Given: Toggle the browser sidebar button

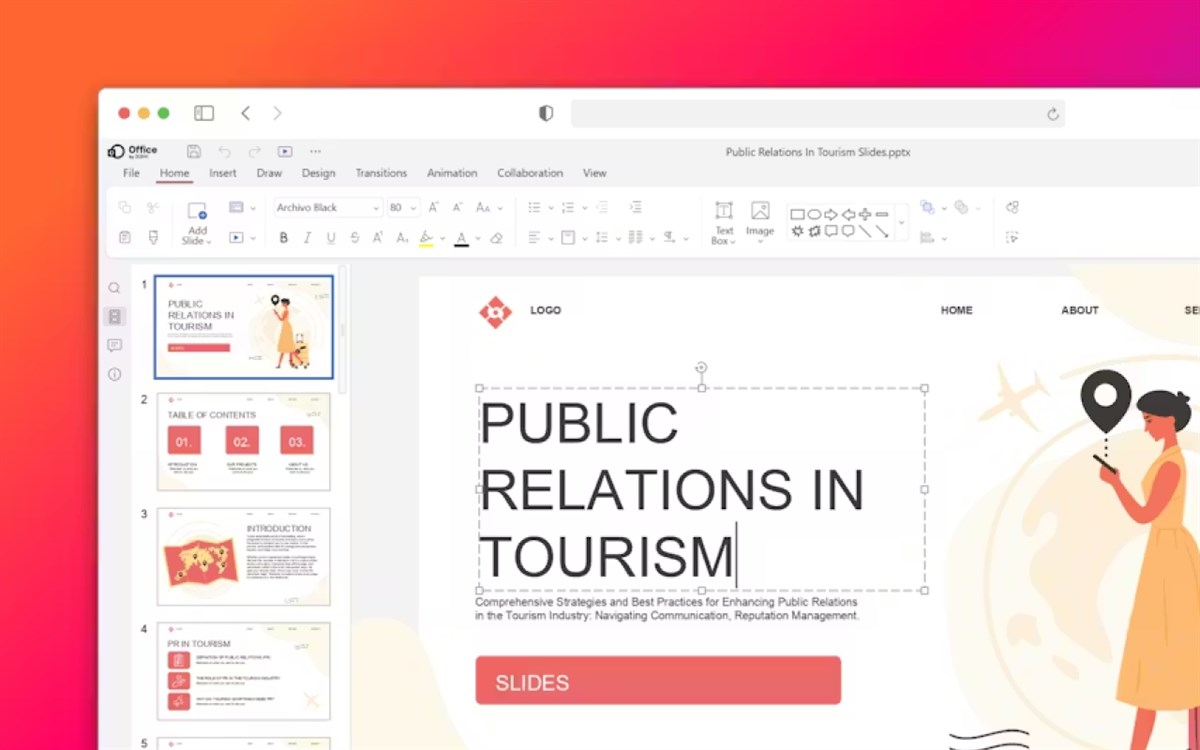Looking at the screenshot, I should [x=204, y=113].
